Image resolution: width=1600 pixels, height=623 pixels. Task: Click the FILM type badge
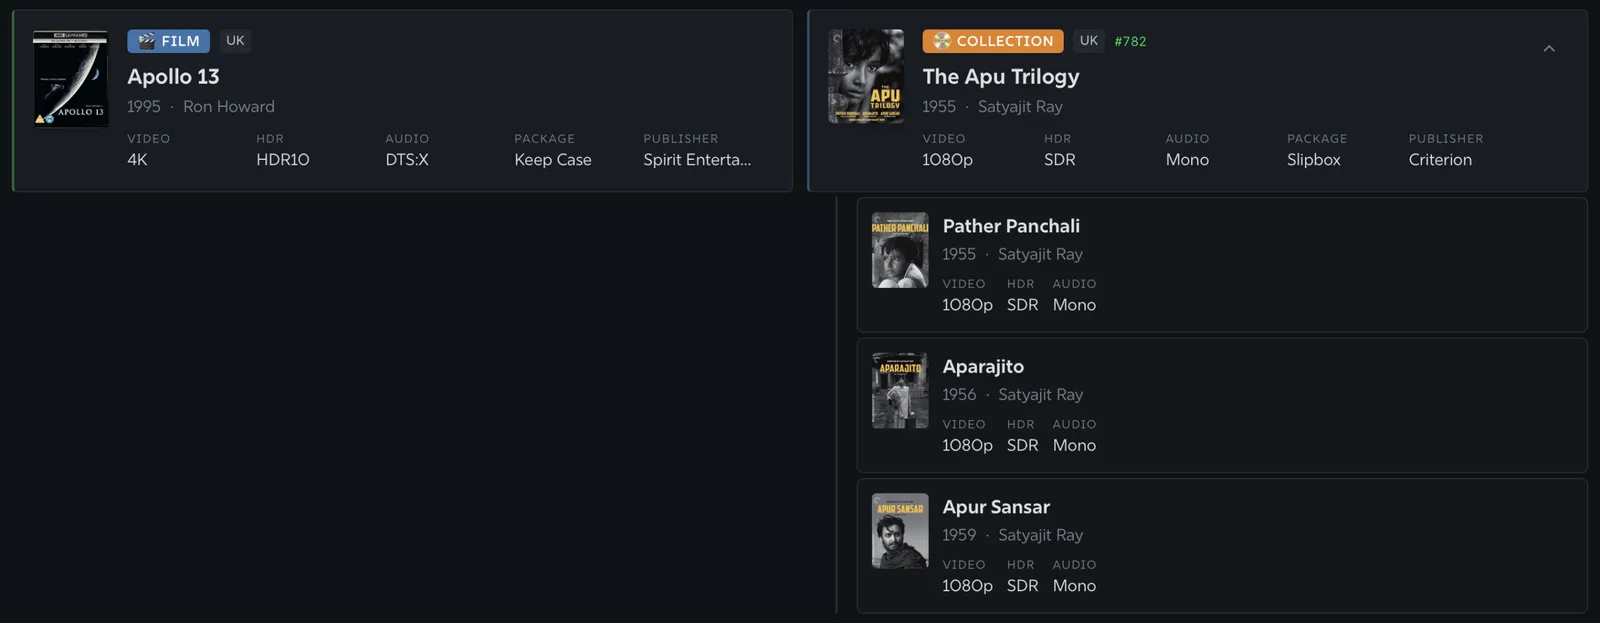pos(168,41)
